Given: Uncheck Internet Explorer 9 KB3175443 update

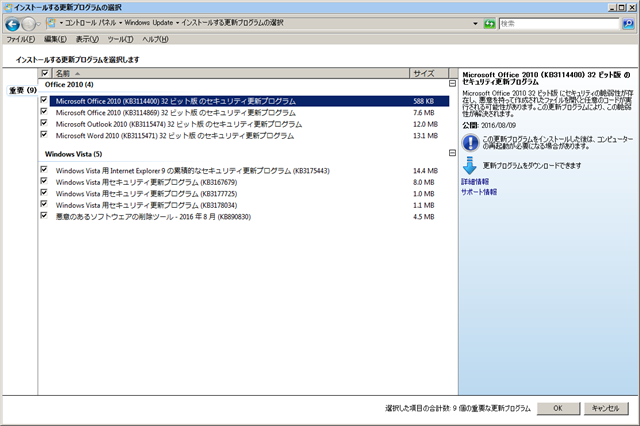Looking at the screenshot, I should coord(44,169).
